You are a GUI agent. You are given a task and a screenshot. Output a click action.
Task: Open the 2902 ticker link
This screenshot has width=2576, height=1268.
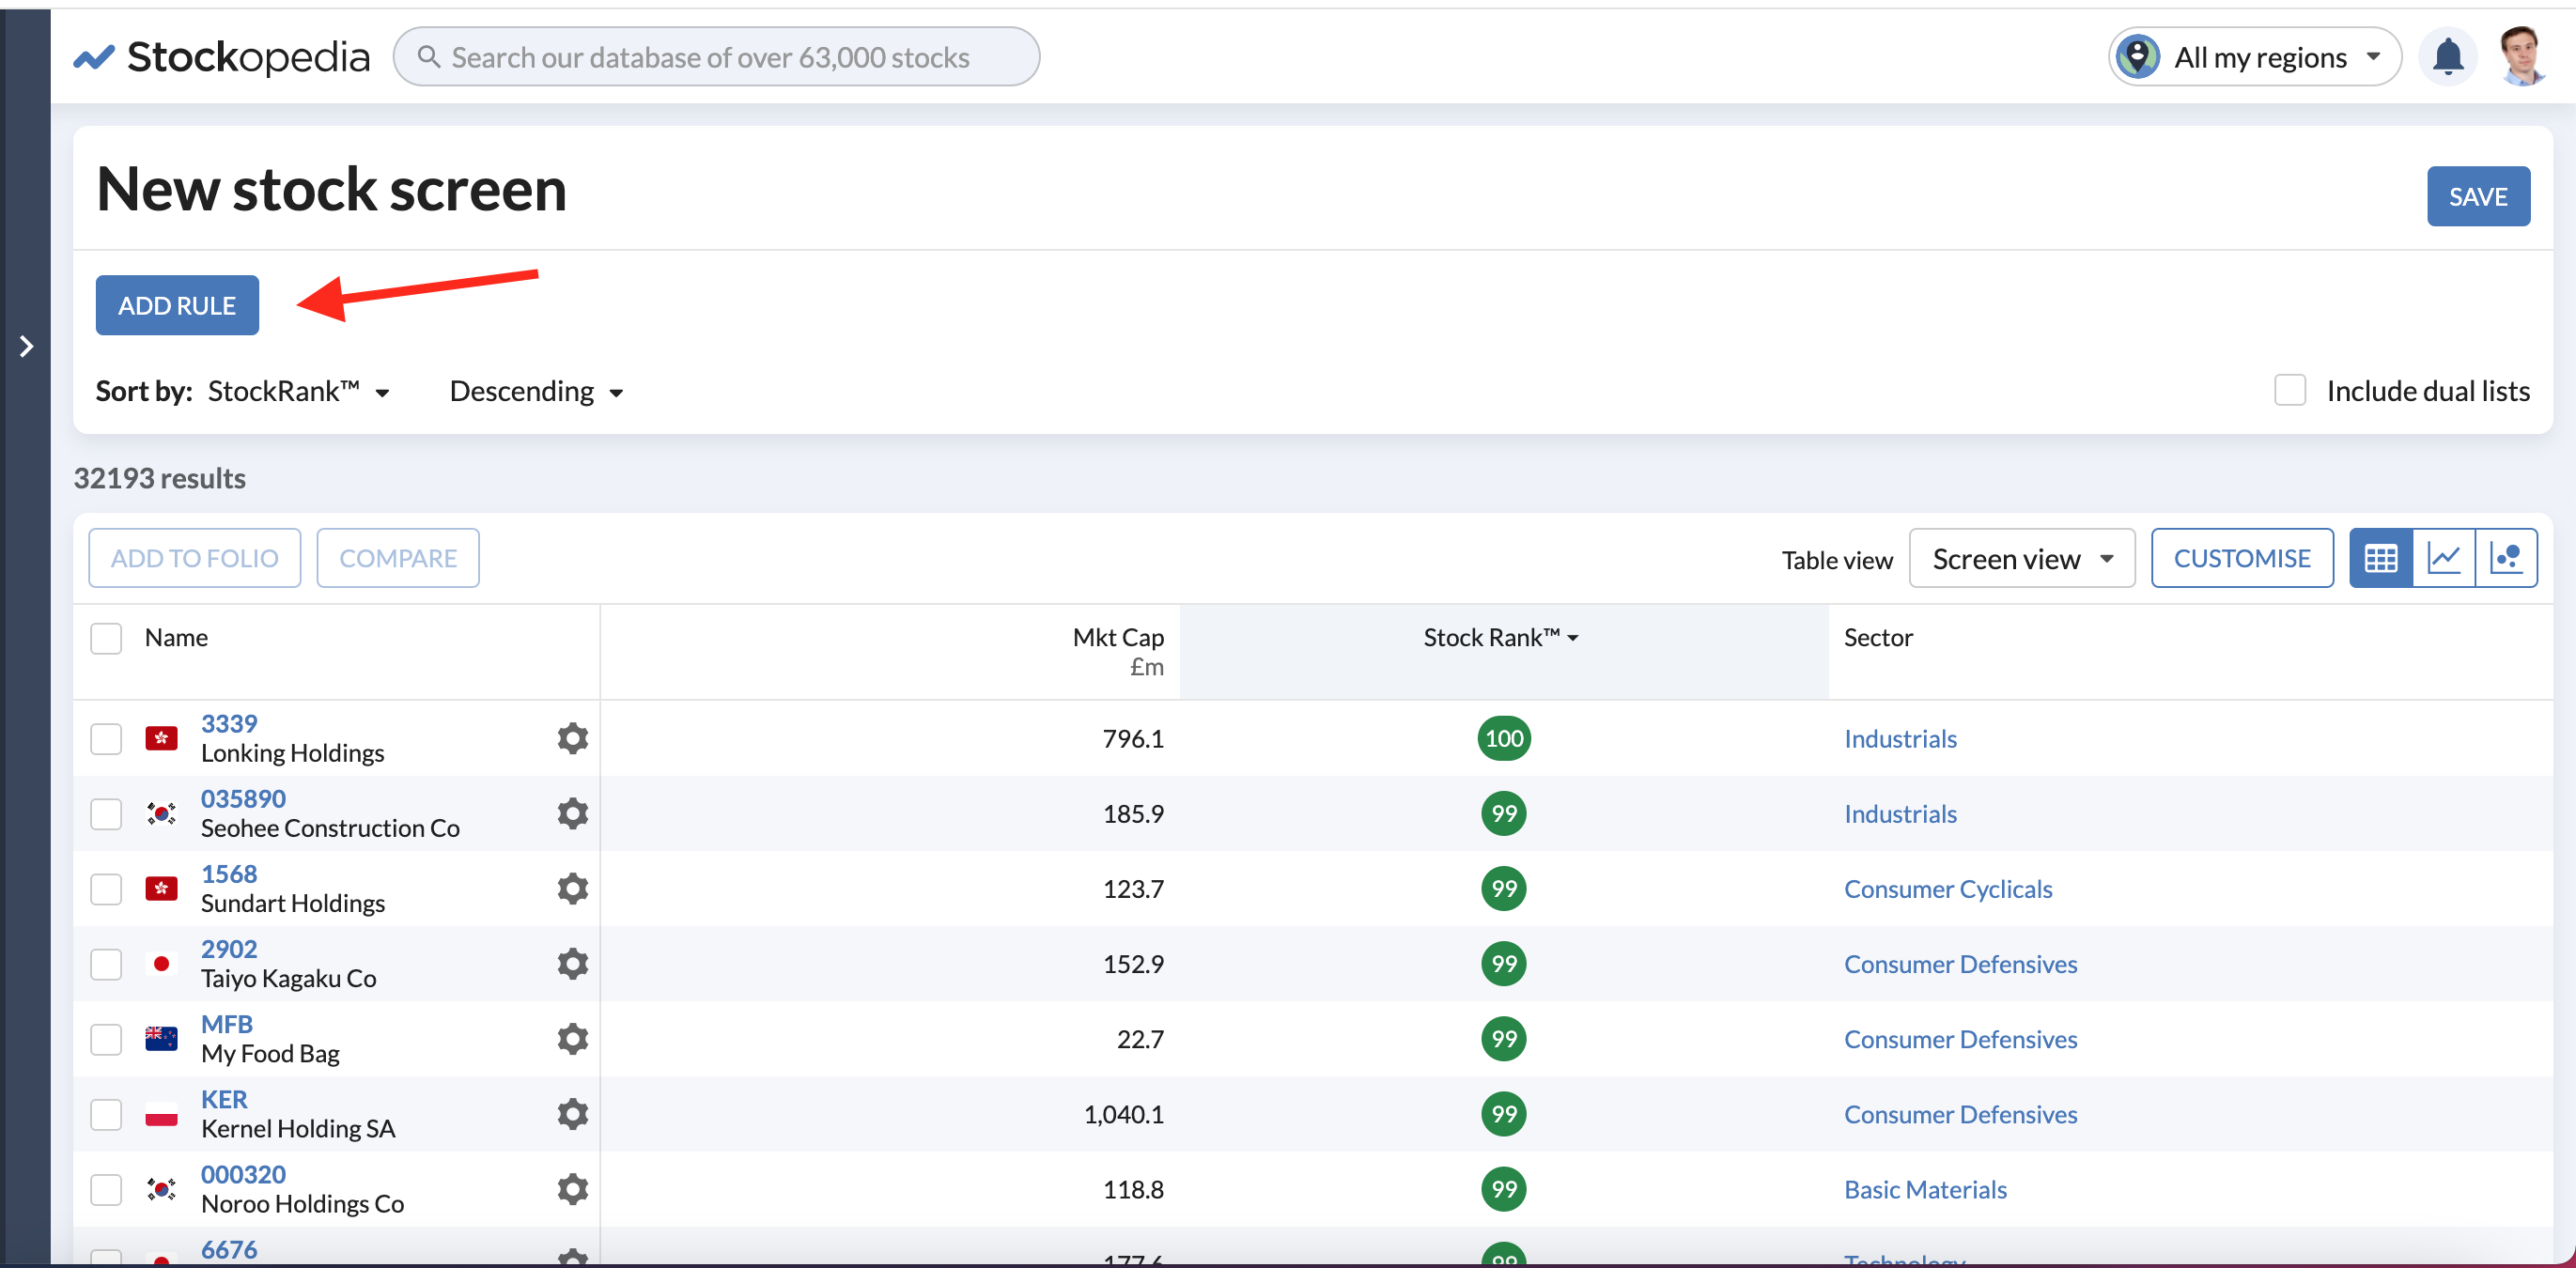229,948
